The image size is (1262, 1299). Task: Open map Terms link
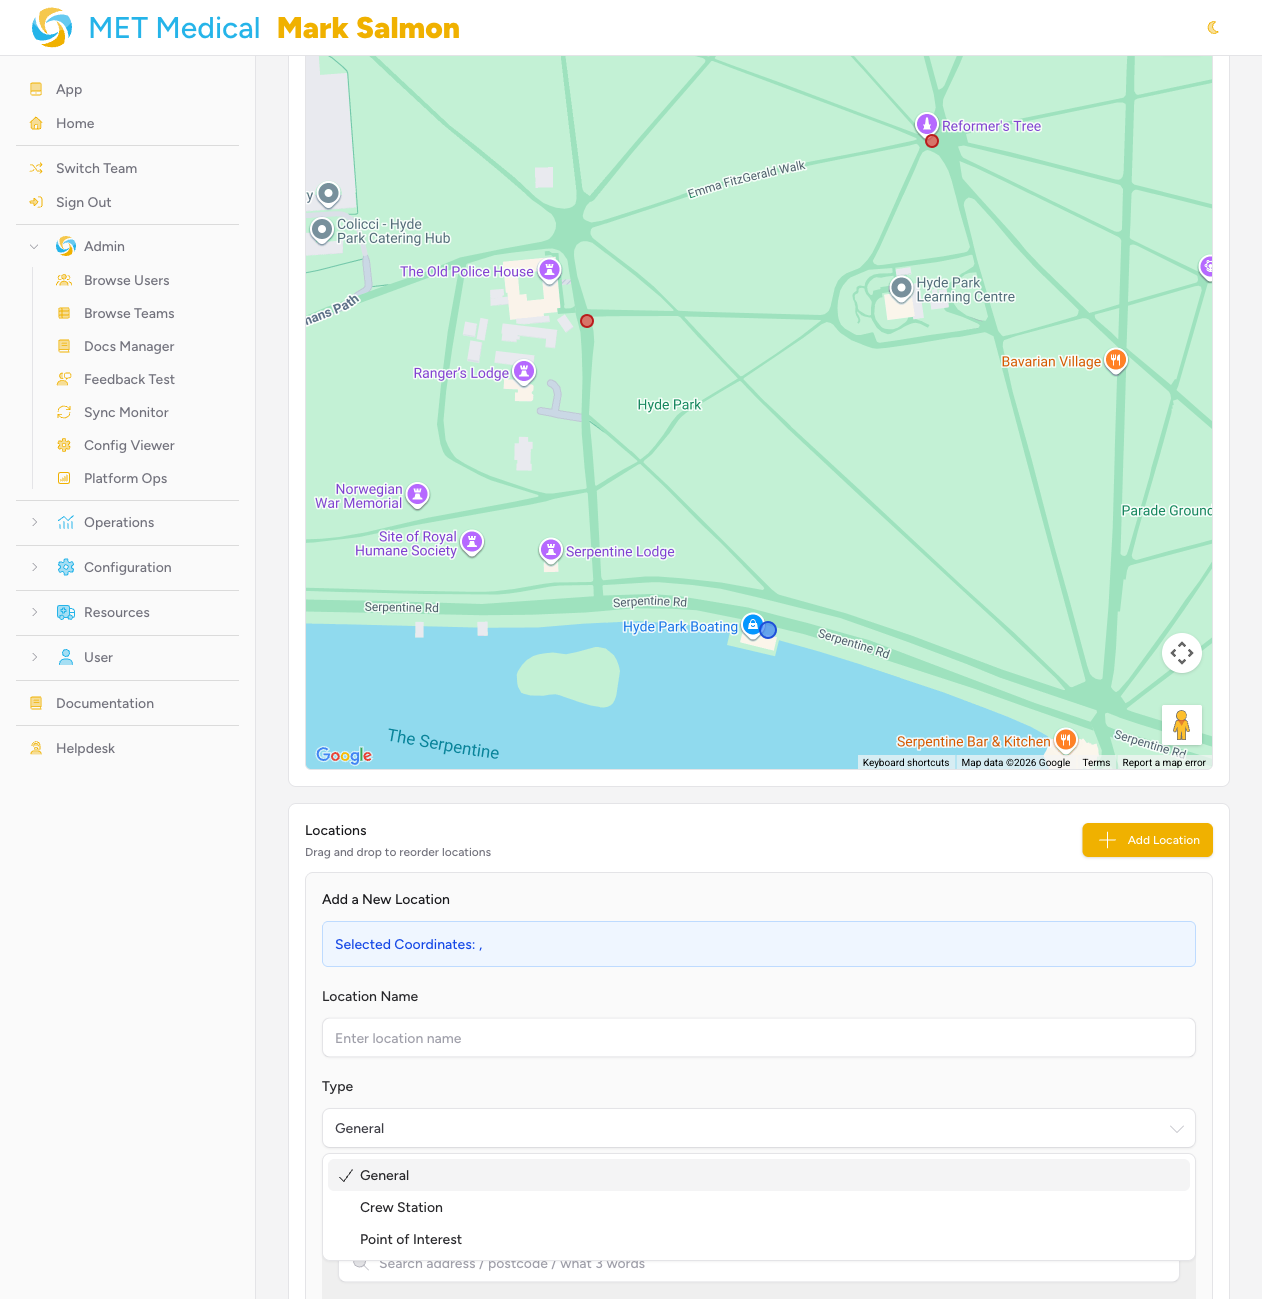coord(1096,762)
